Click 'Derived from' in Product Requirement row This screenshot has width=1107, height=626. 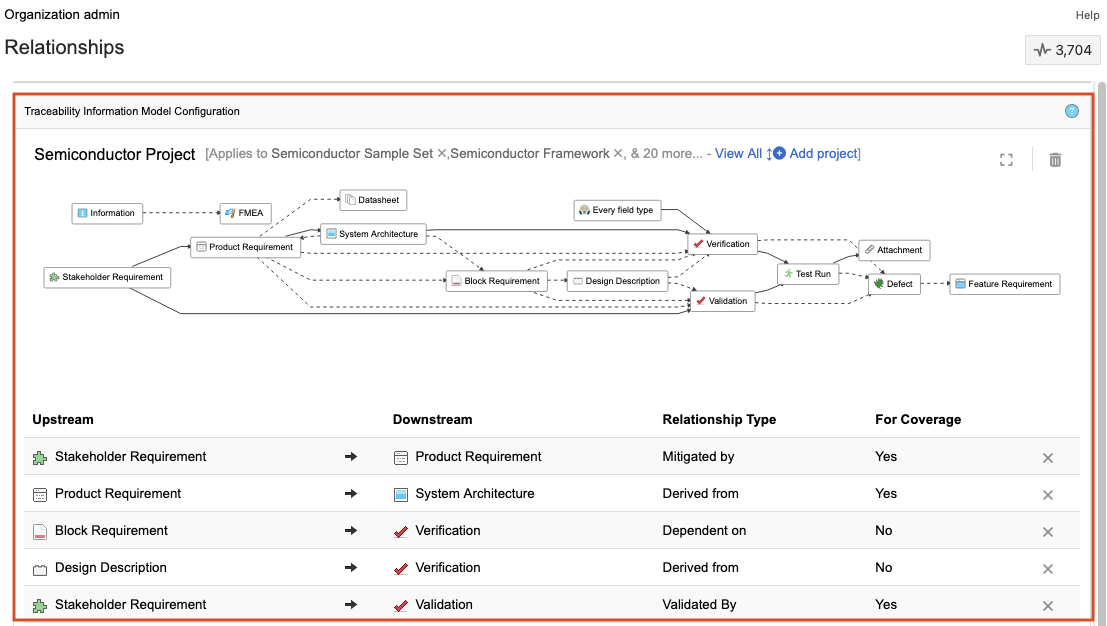(x=700, y=493)
